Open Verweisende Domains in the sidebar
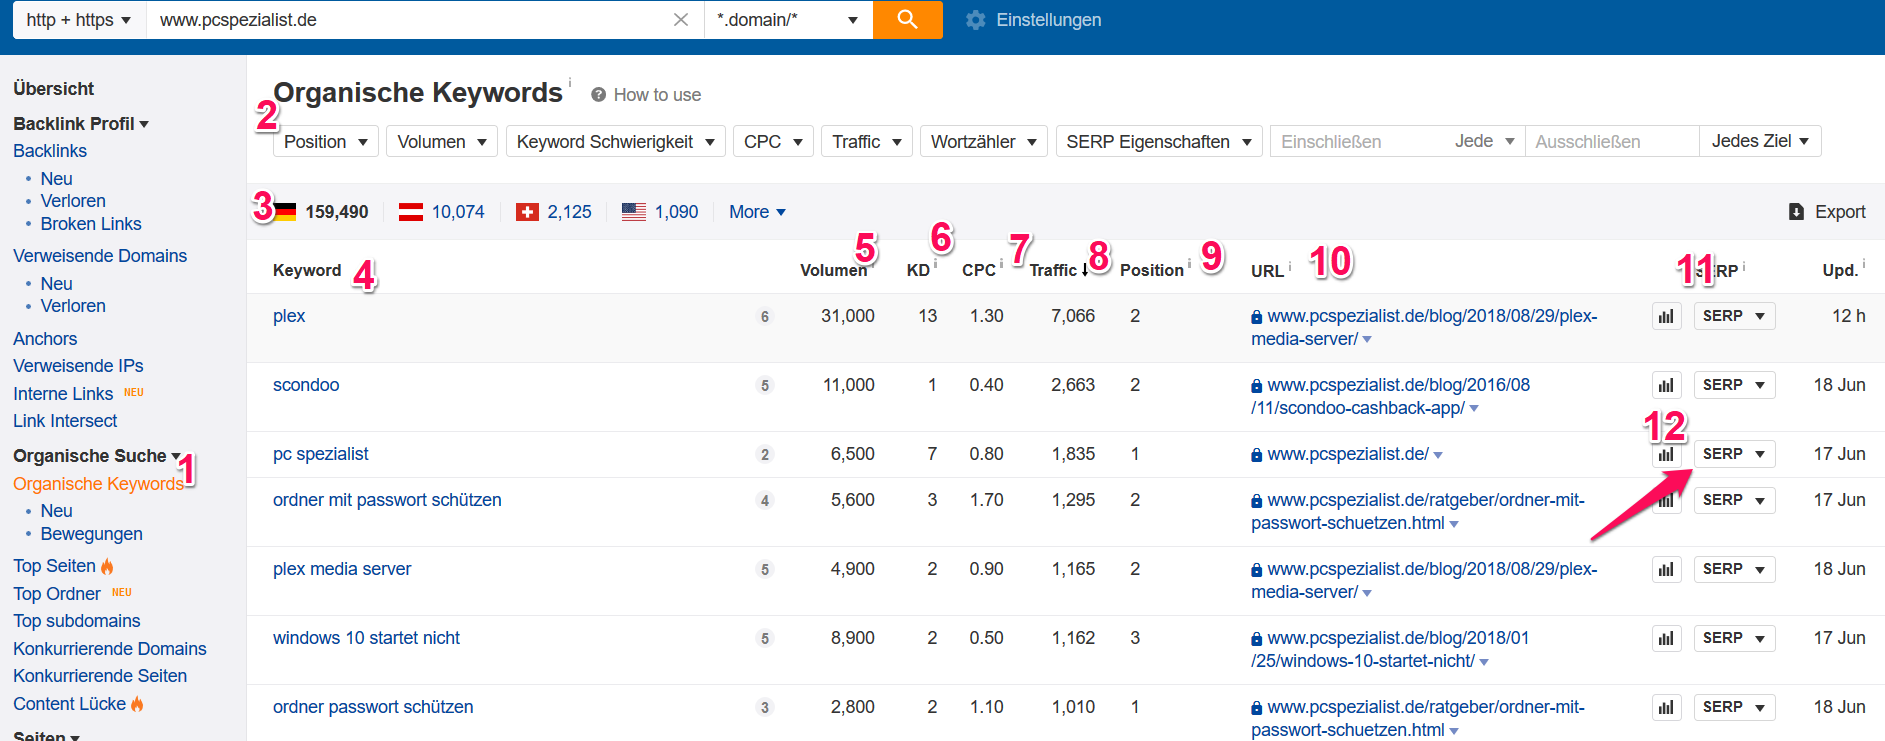The height and width of the screenshot is (741, 1885). pos(100,256)
